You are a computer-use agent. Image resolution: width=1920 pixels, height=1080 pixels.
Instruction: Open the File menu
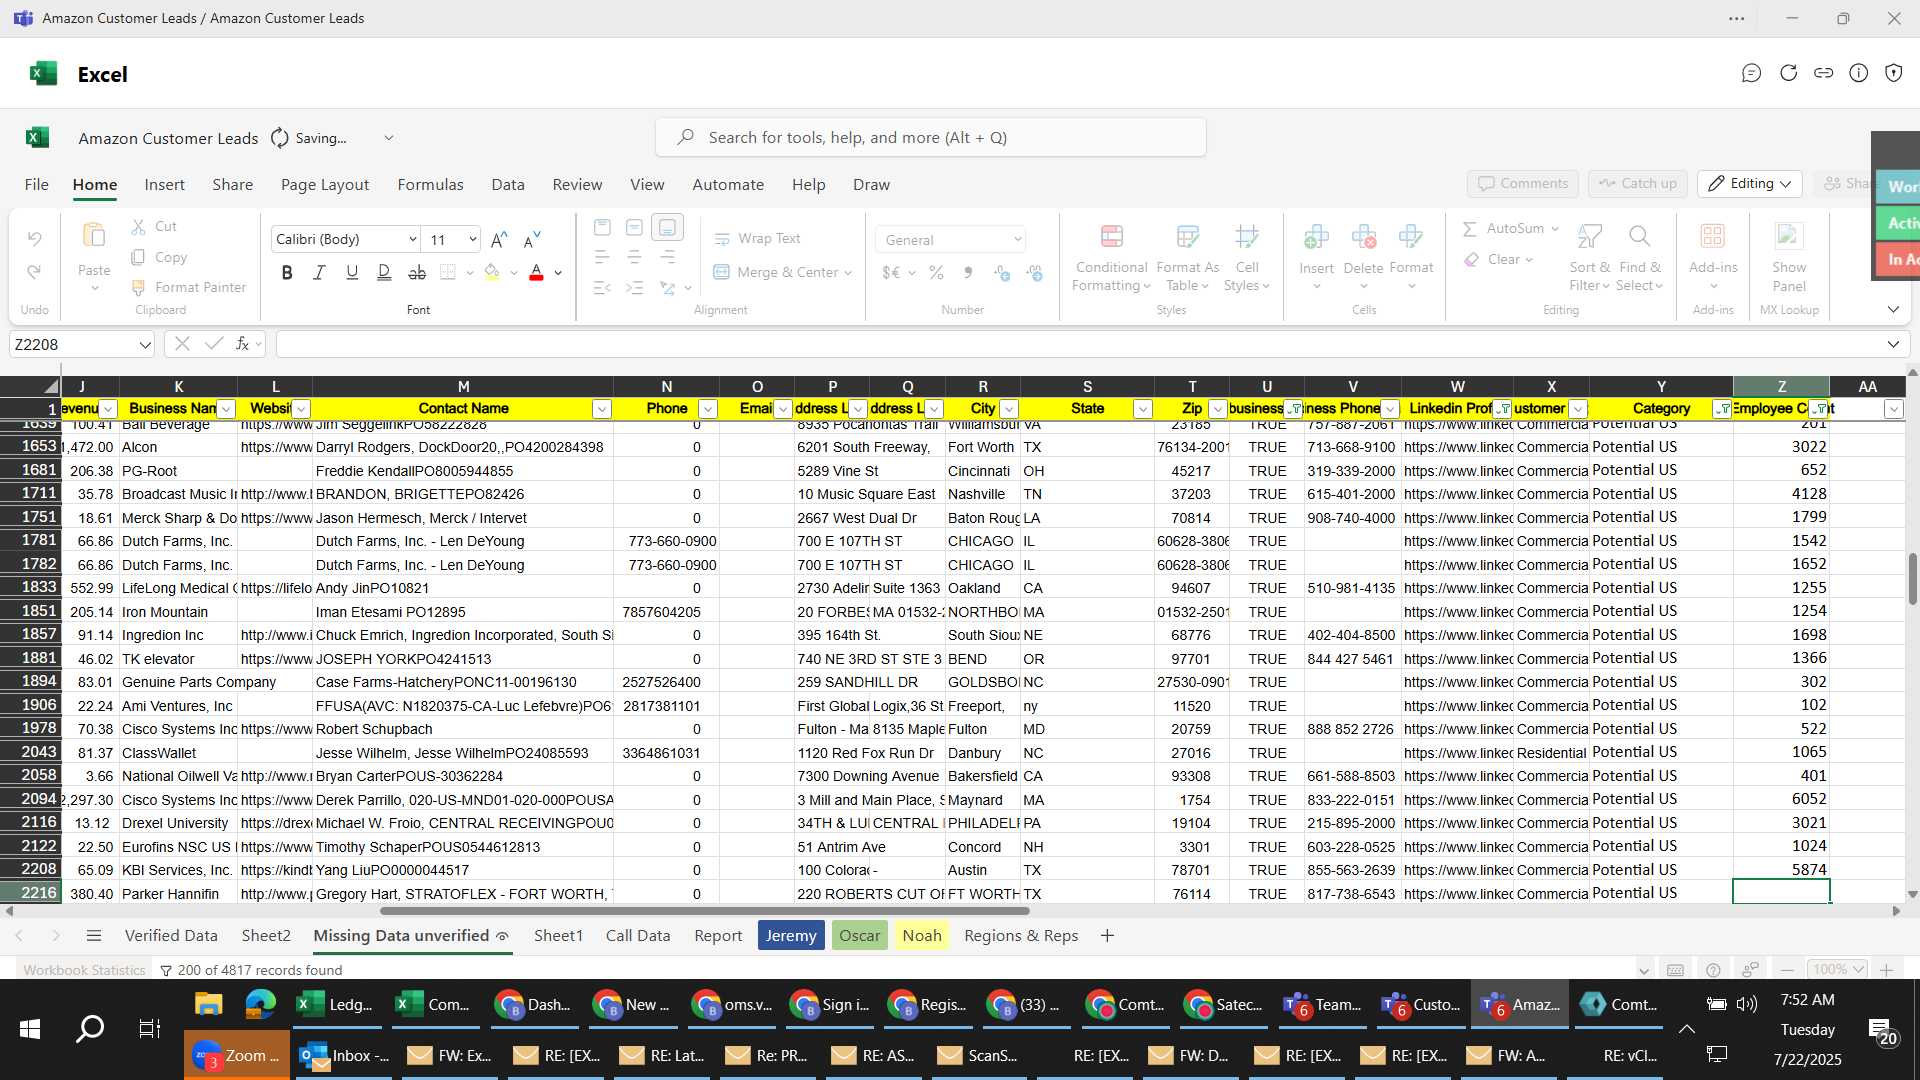tap(37, 184)
